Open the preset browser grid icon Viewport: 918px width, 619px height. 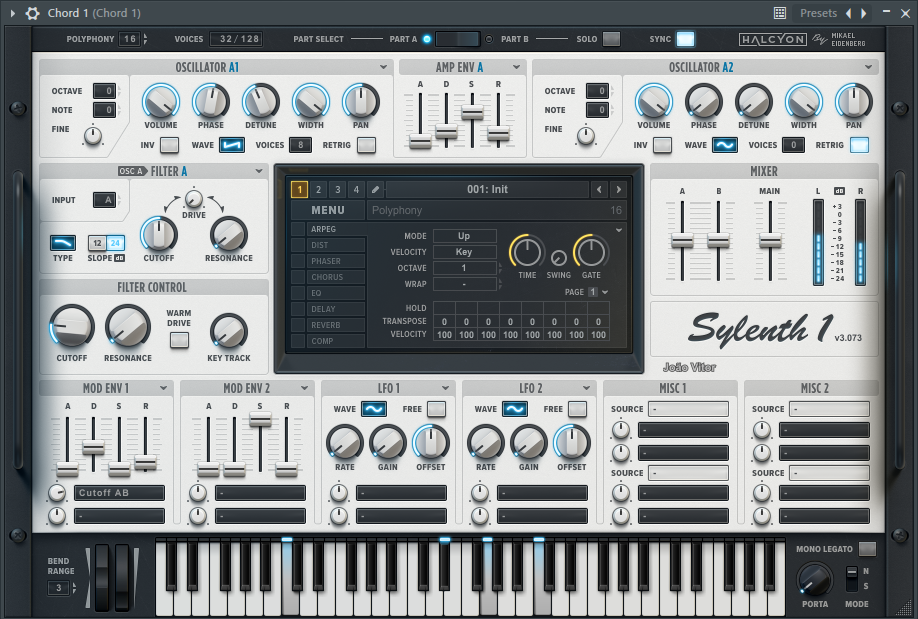[779, 13]
